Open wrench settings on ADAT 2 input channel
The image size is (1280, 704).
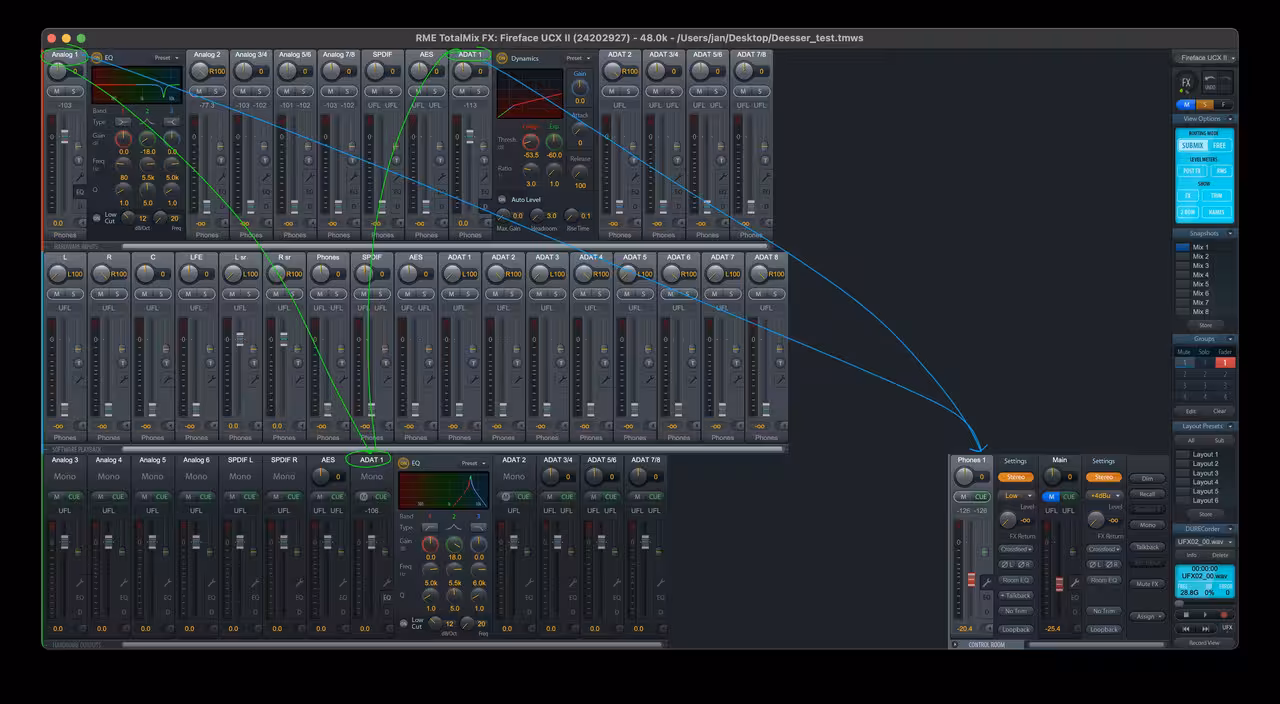pyautogui.click(x=635, y=176)
